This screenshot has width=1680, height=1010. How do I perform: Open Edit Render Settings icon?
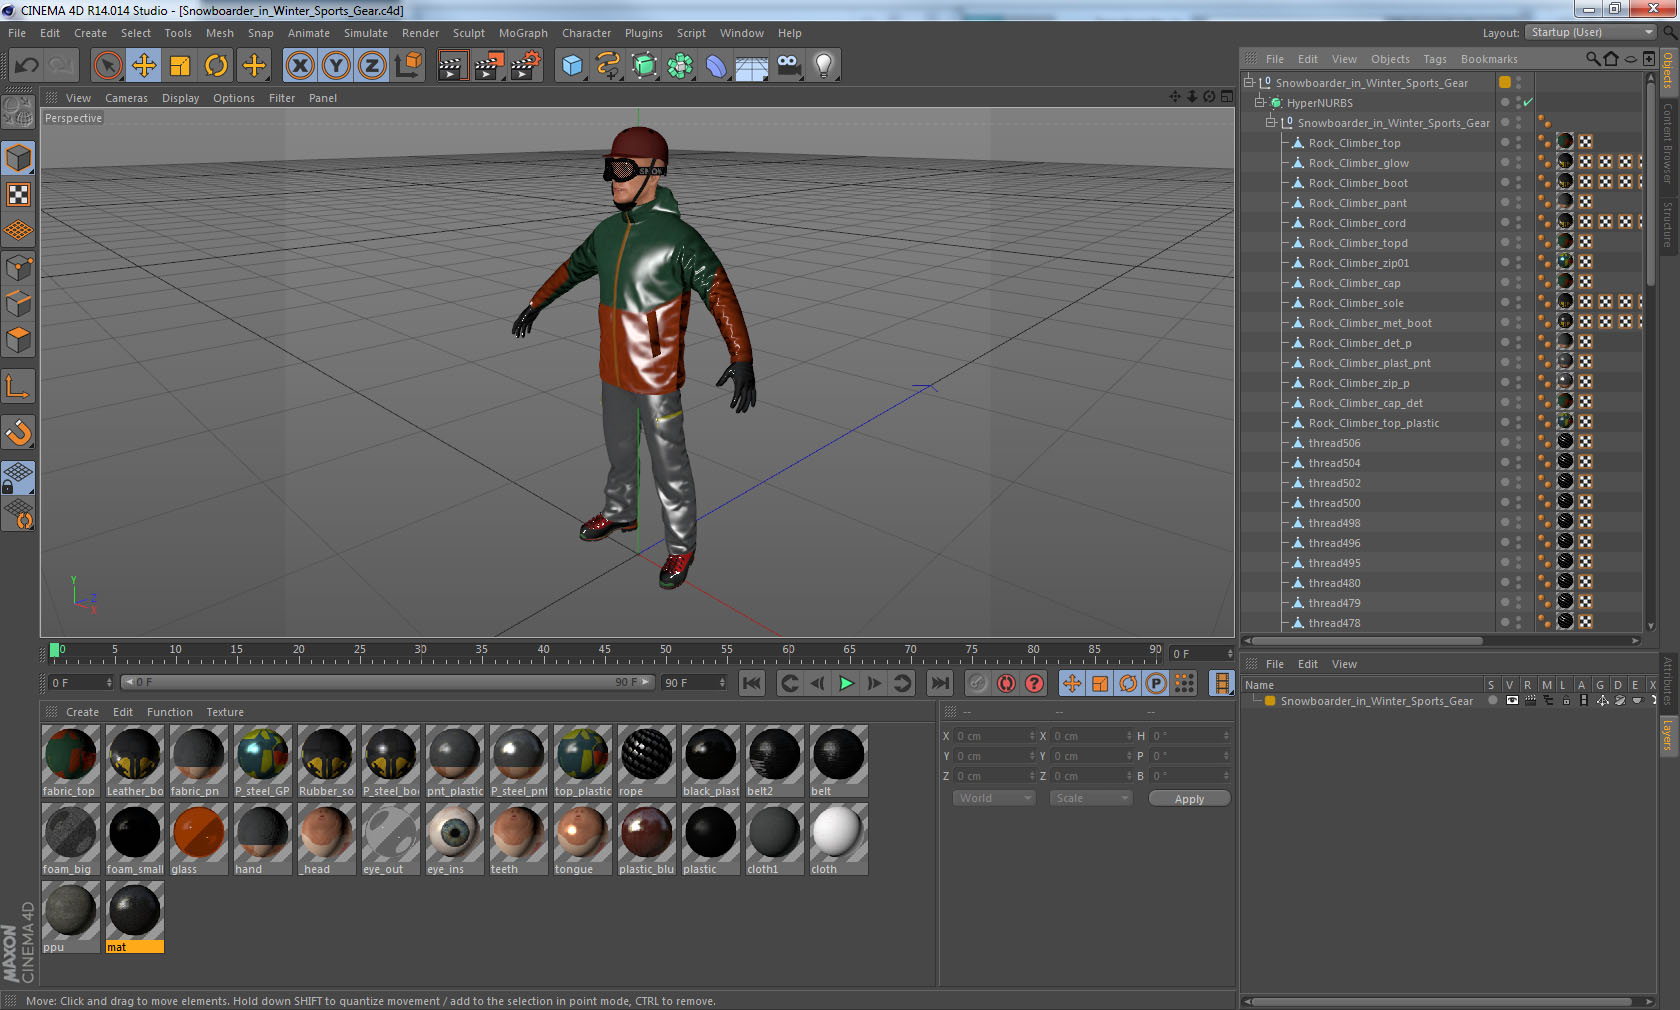(x=526, y=66)
